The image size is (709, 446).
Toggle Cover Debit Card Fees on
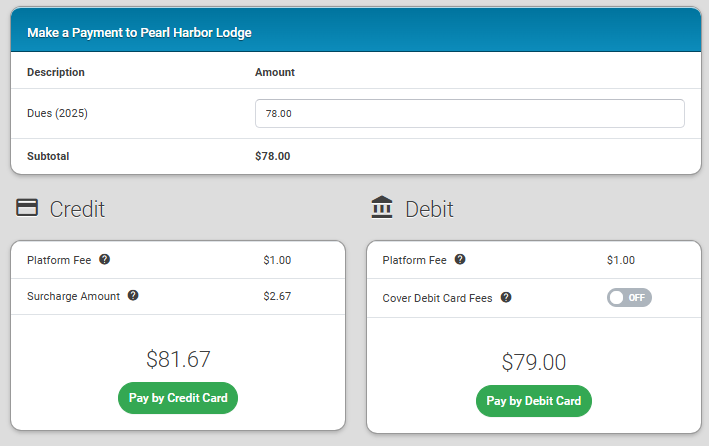[x=629, y=297]
